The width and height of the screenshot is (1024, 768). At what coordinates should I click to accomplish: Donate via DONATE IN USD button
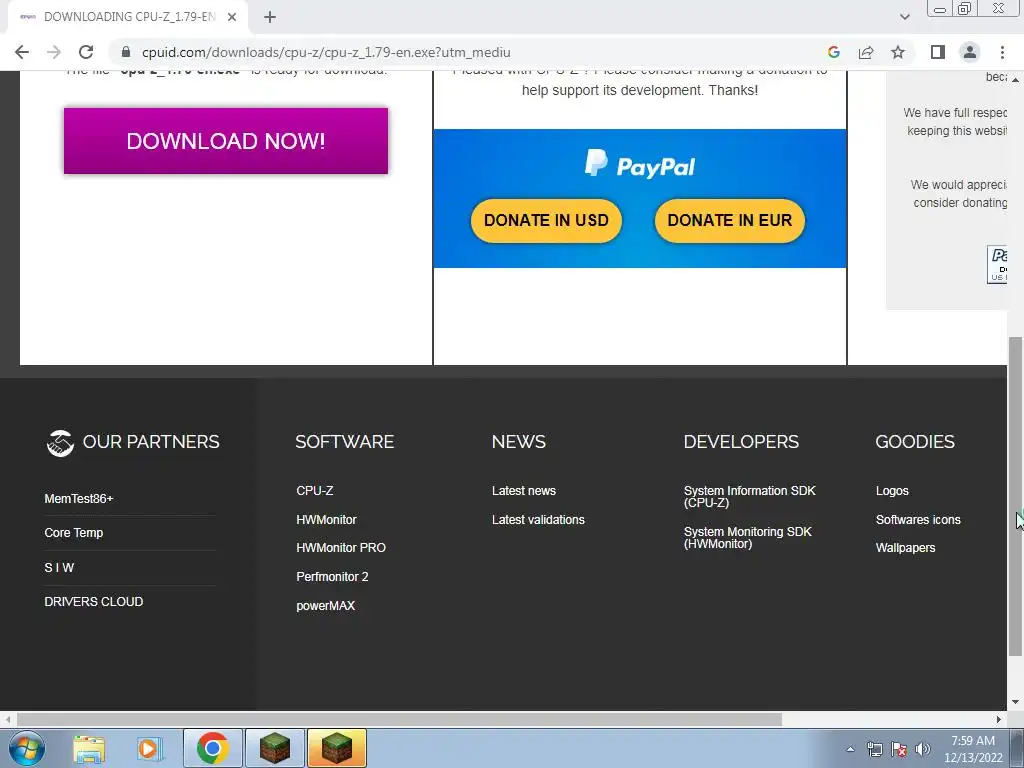pos(546,221)
